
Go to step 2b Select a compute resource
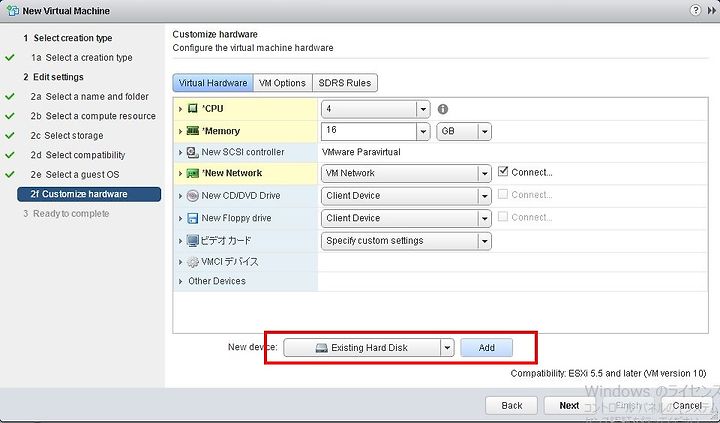[93, 116]
